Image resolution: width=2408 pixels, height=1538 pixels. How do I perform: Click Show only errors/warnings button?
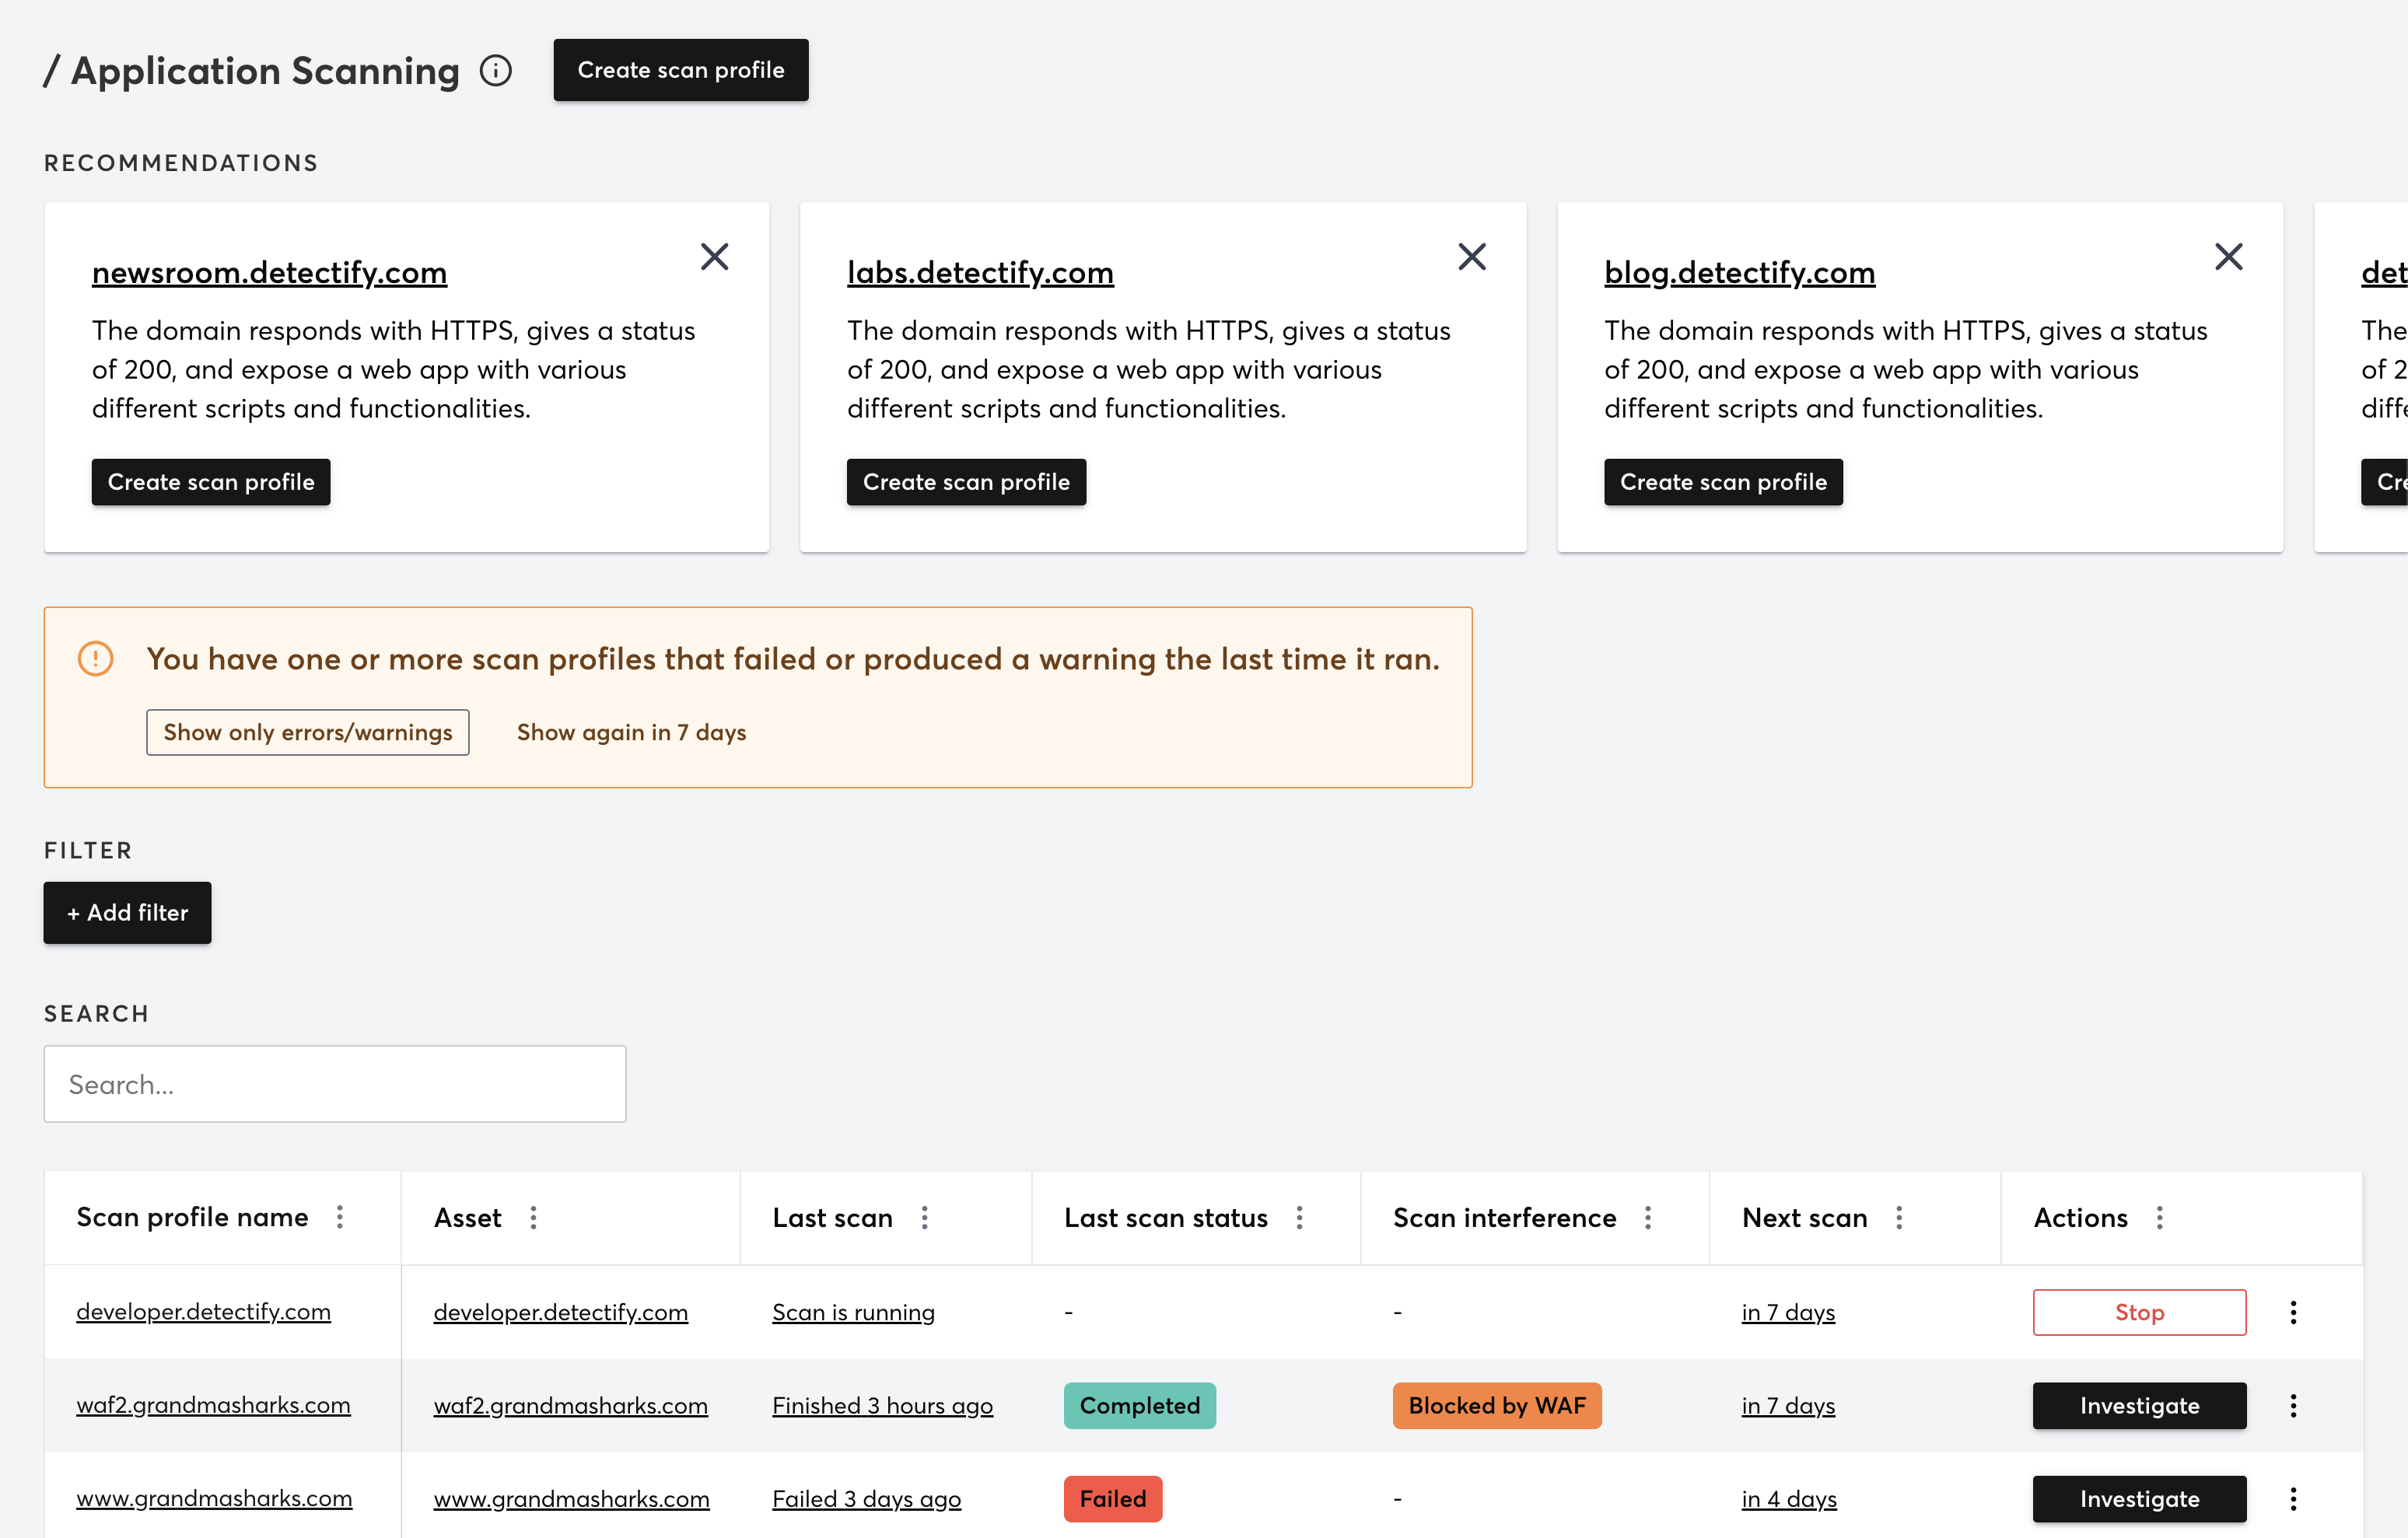[307, 732]
